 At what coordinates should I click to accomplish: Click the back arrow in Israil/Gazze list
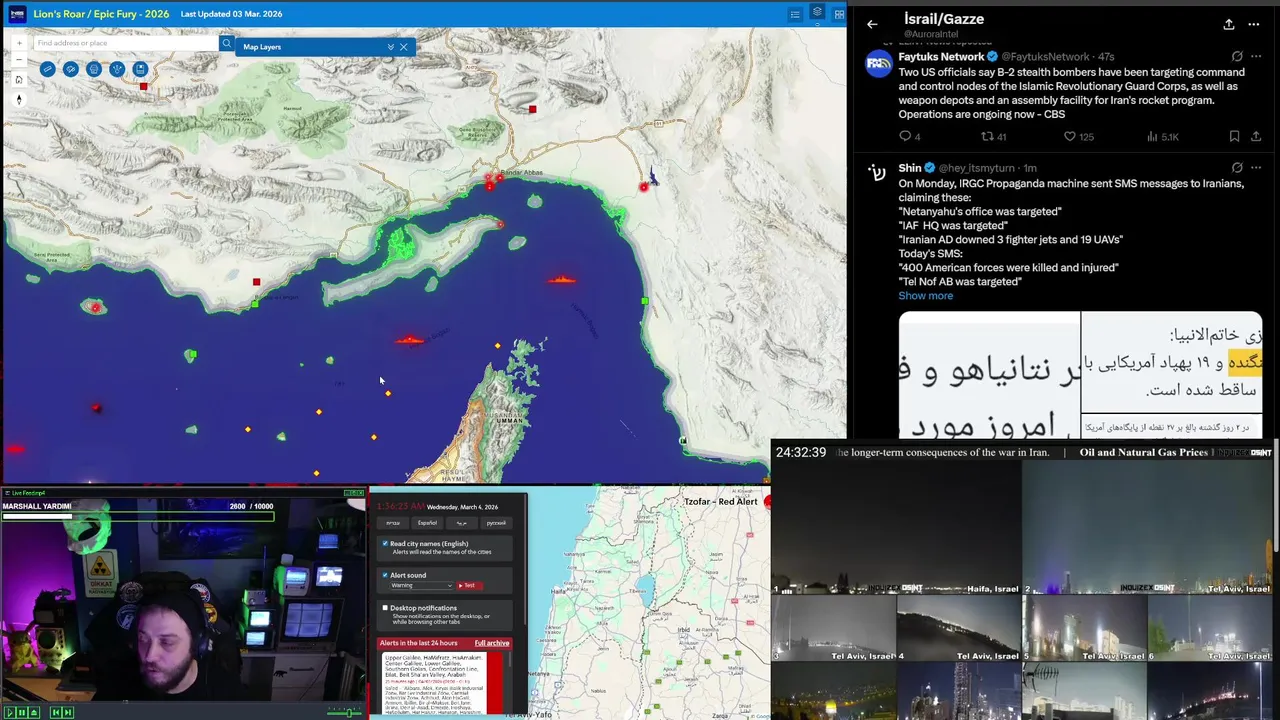click(872, 24)
